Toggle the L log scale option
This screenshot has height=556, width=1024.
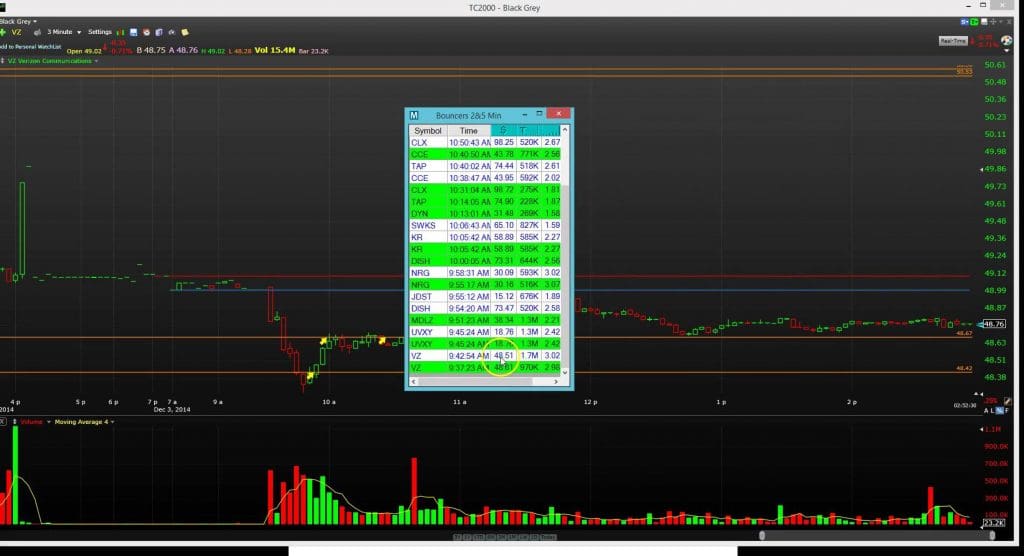click(993, 411)
